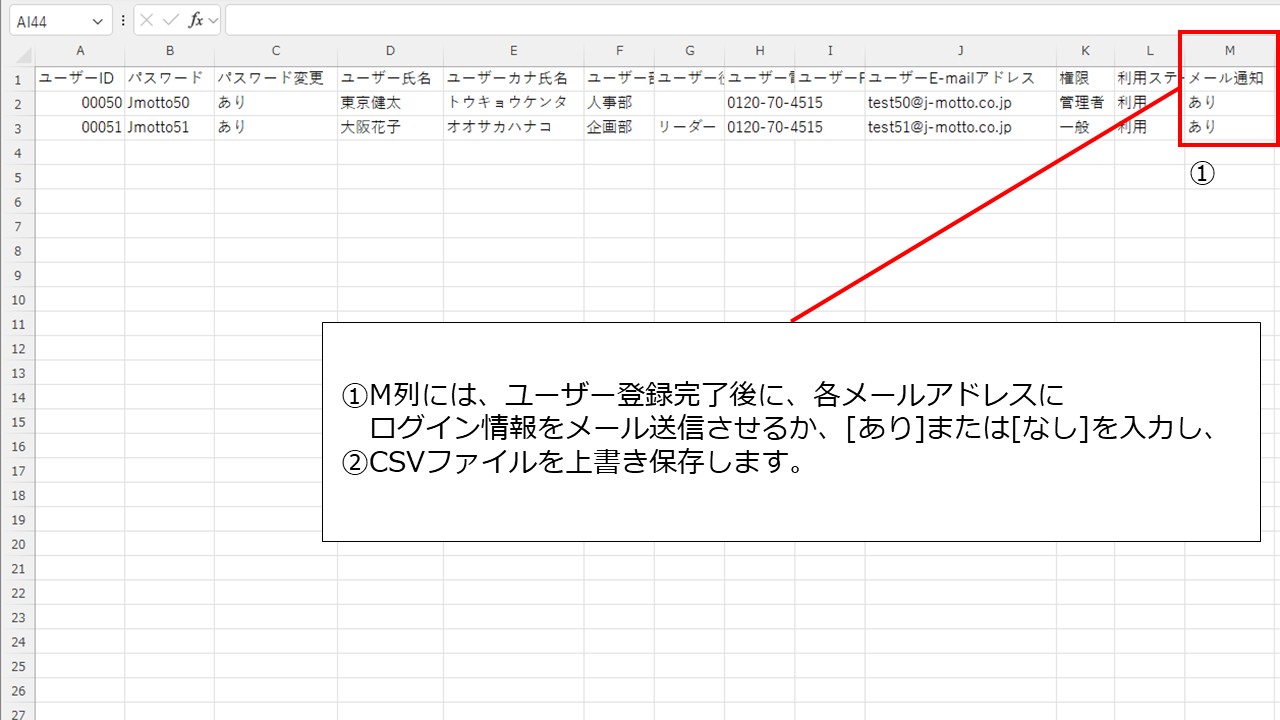Image resolution: width=1280 pixels, height=720 pixels.
Task: Click cell with user ID 00051
Action: 80,127
